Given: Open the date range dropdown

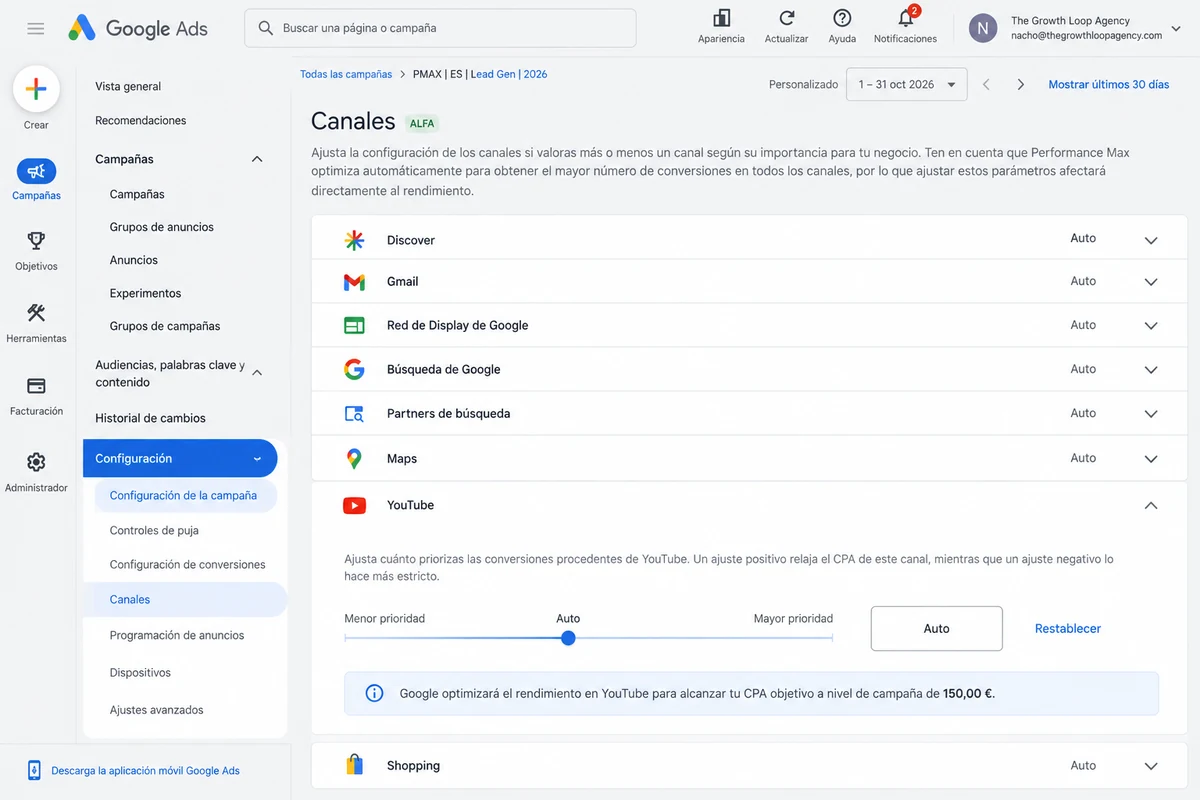Looking at the screenshot, I should click(906, 85).
